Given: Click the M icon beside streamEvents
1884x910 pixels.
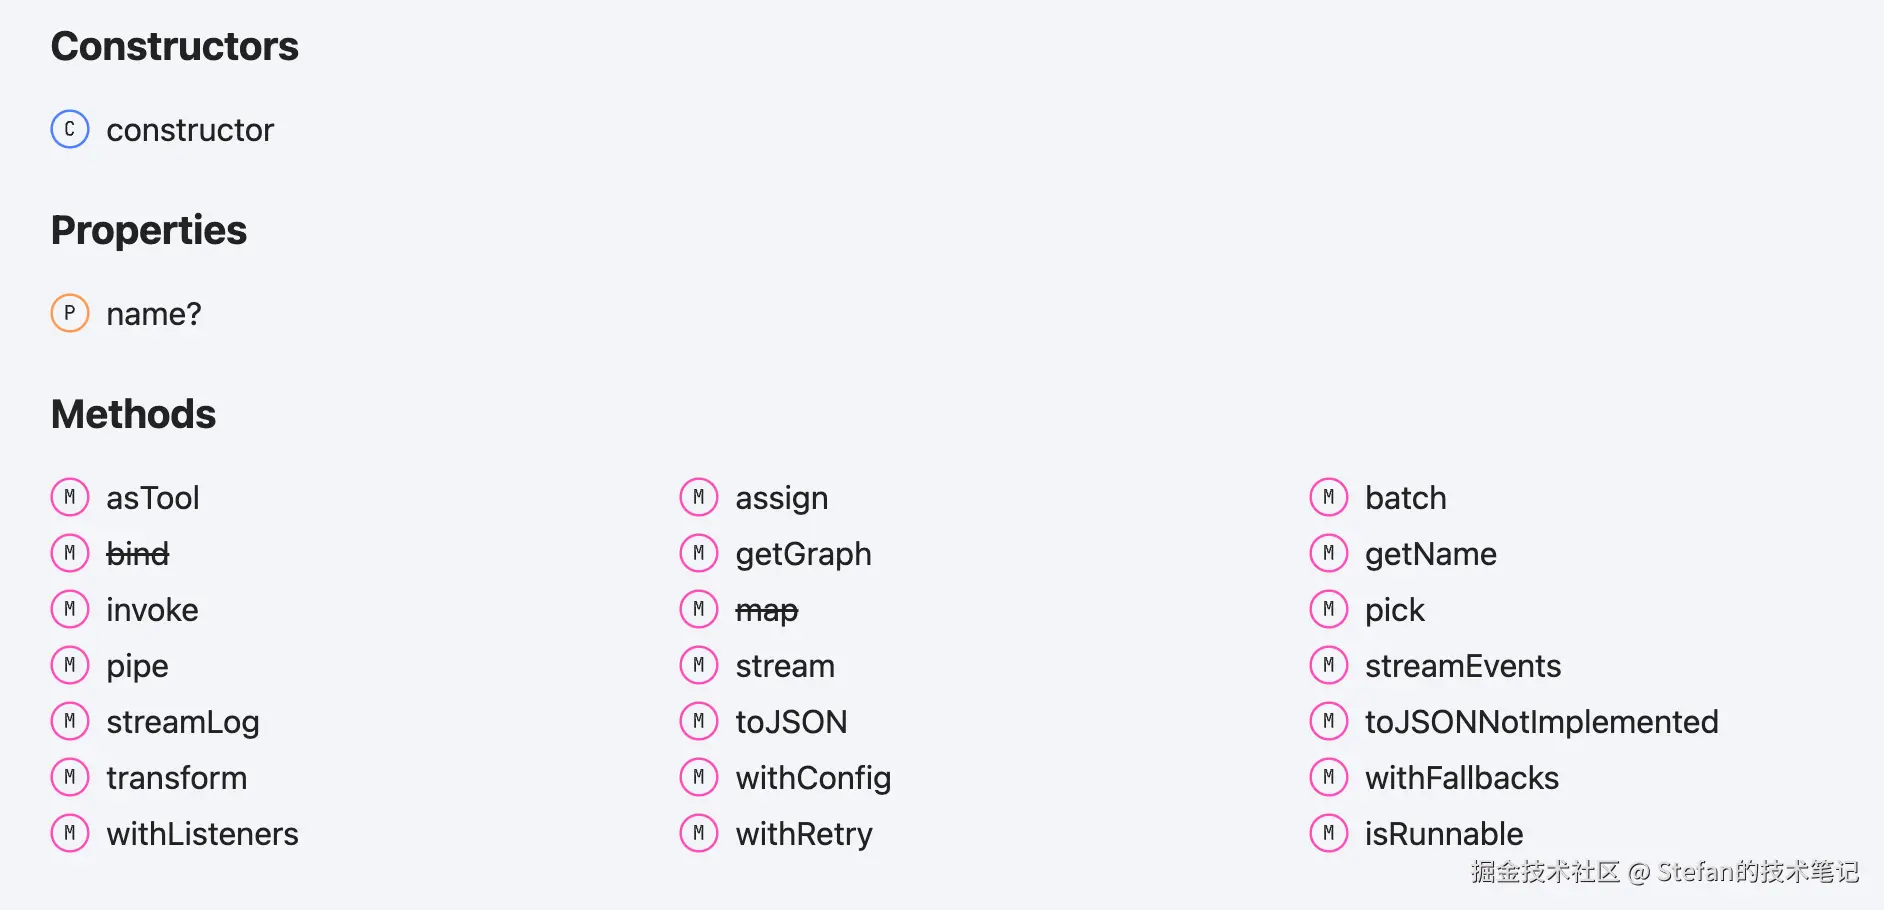Looking at the screenshot, I should [1329, 665].
